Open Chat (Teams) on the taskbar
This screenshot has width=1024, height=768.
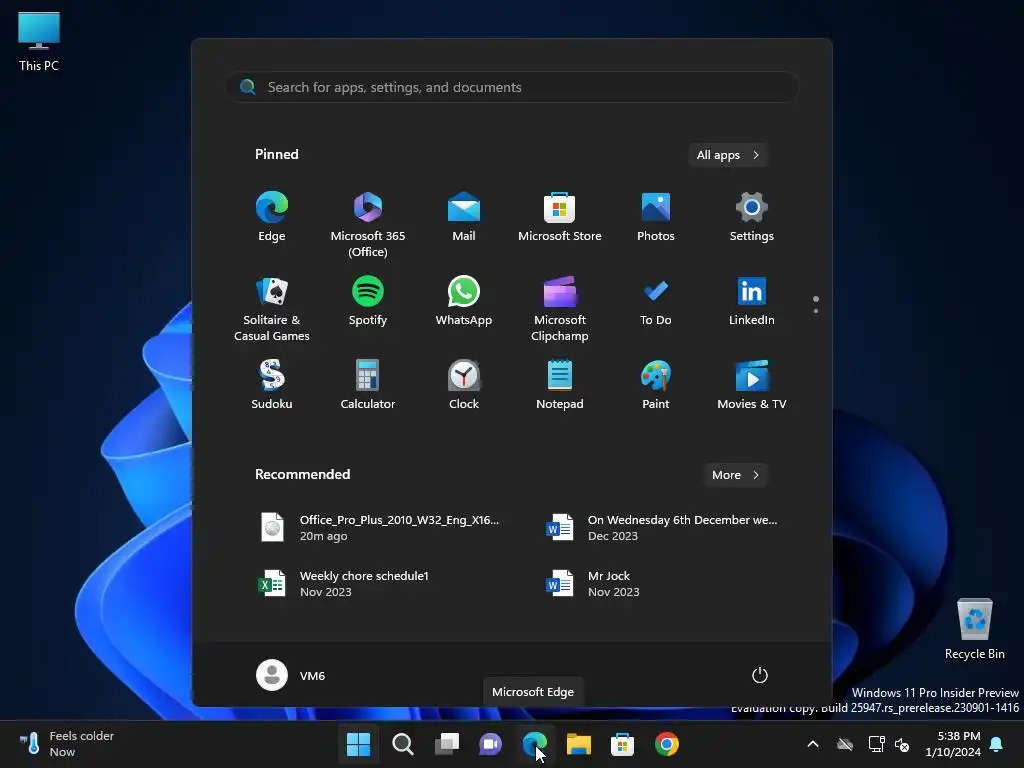(490, 744)
